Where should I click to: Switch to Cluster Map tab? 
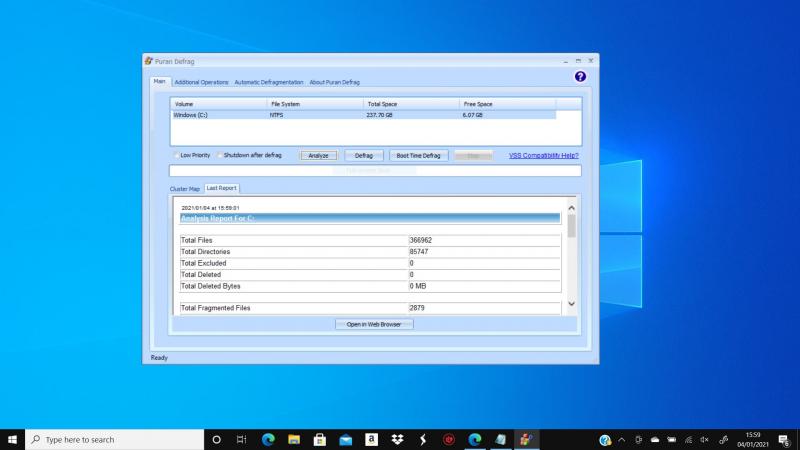coord(185,189)
